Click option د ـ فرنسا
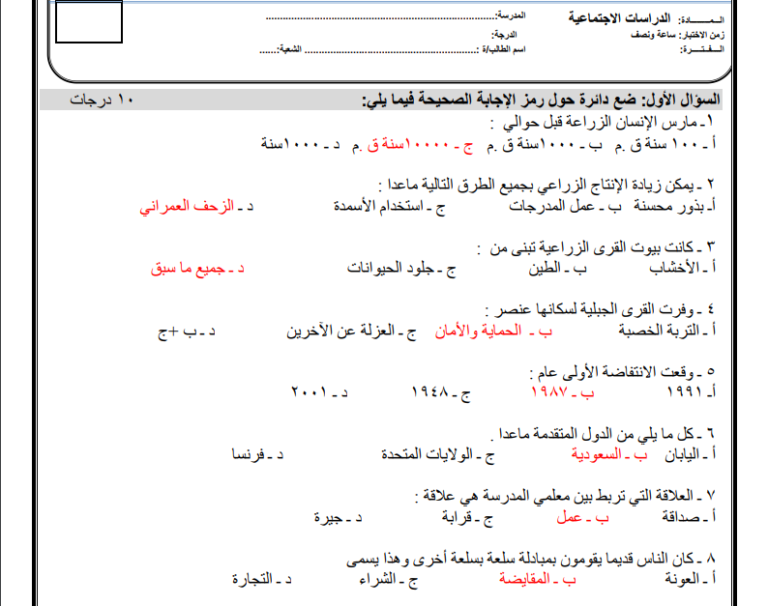Viewport: 768px width, 606px height. pyautogui.click(x=258, y=455)
